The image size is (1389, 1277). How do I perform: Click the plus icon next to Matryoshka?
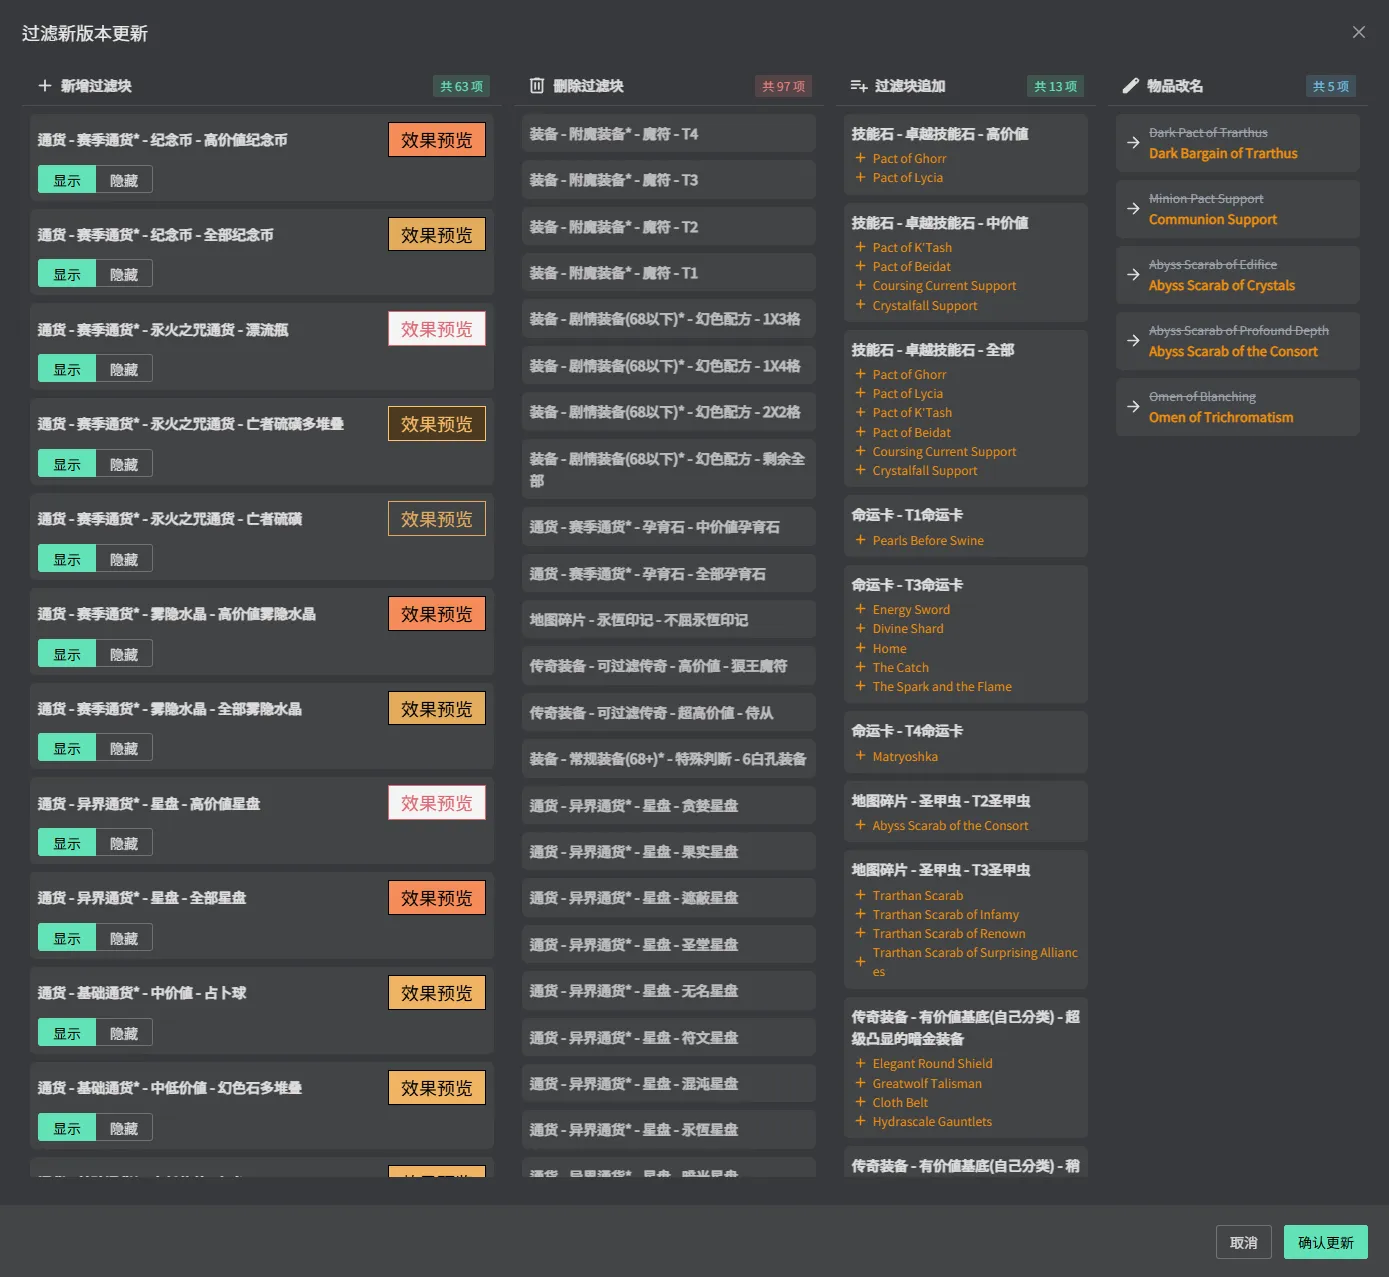coord(860,756)
